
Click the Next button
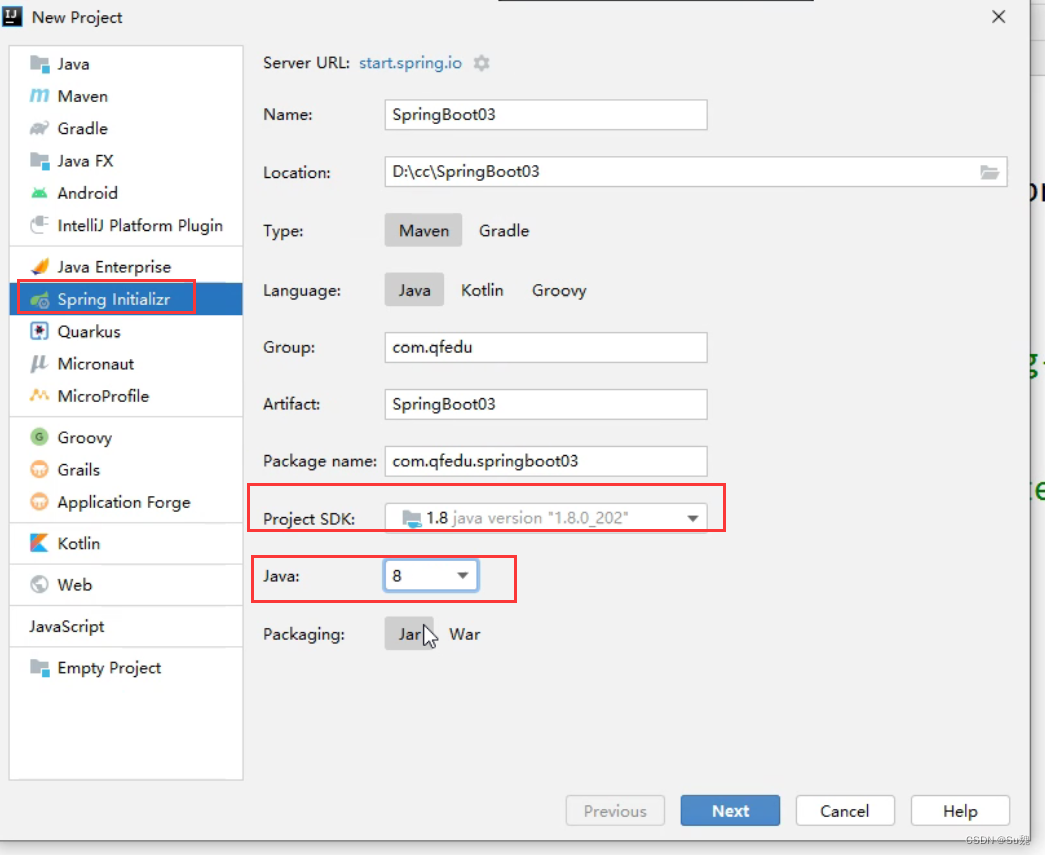pyautogui.click(x=730, y=810)
